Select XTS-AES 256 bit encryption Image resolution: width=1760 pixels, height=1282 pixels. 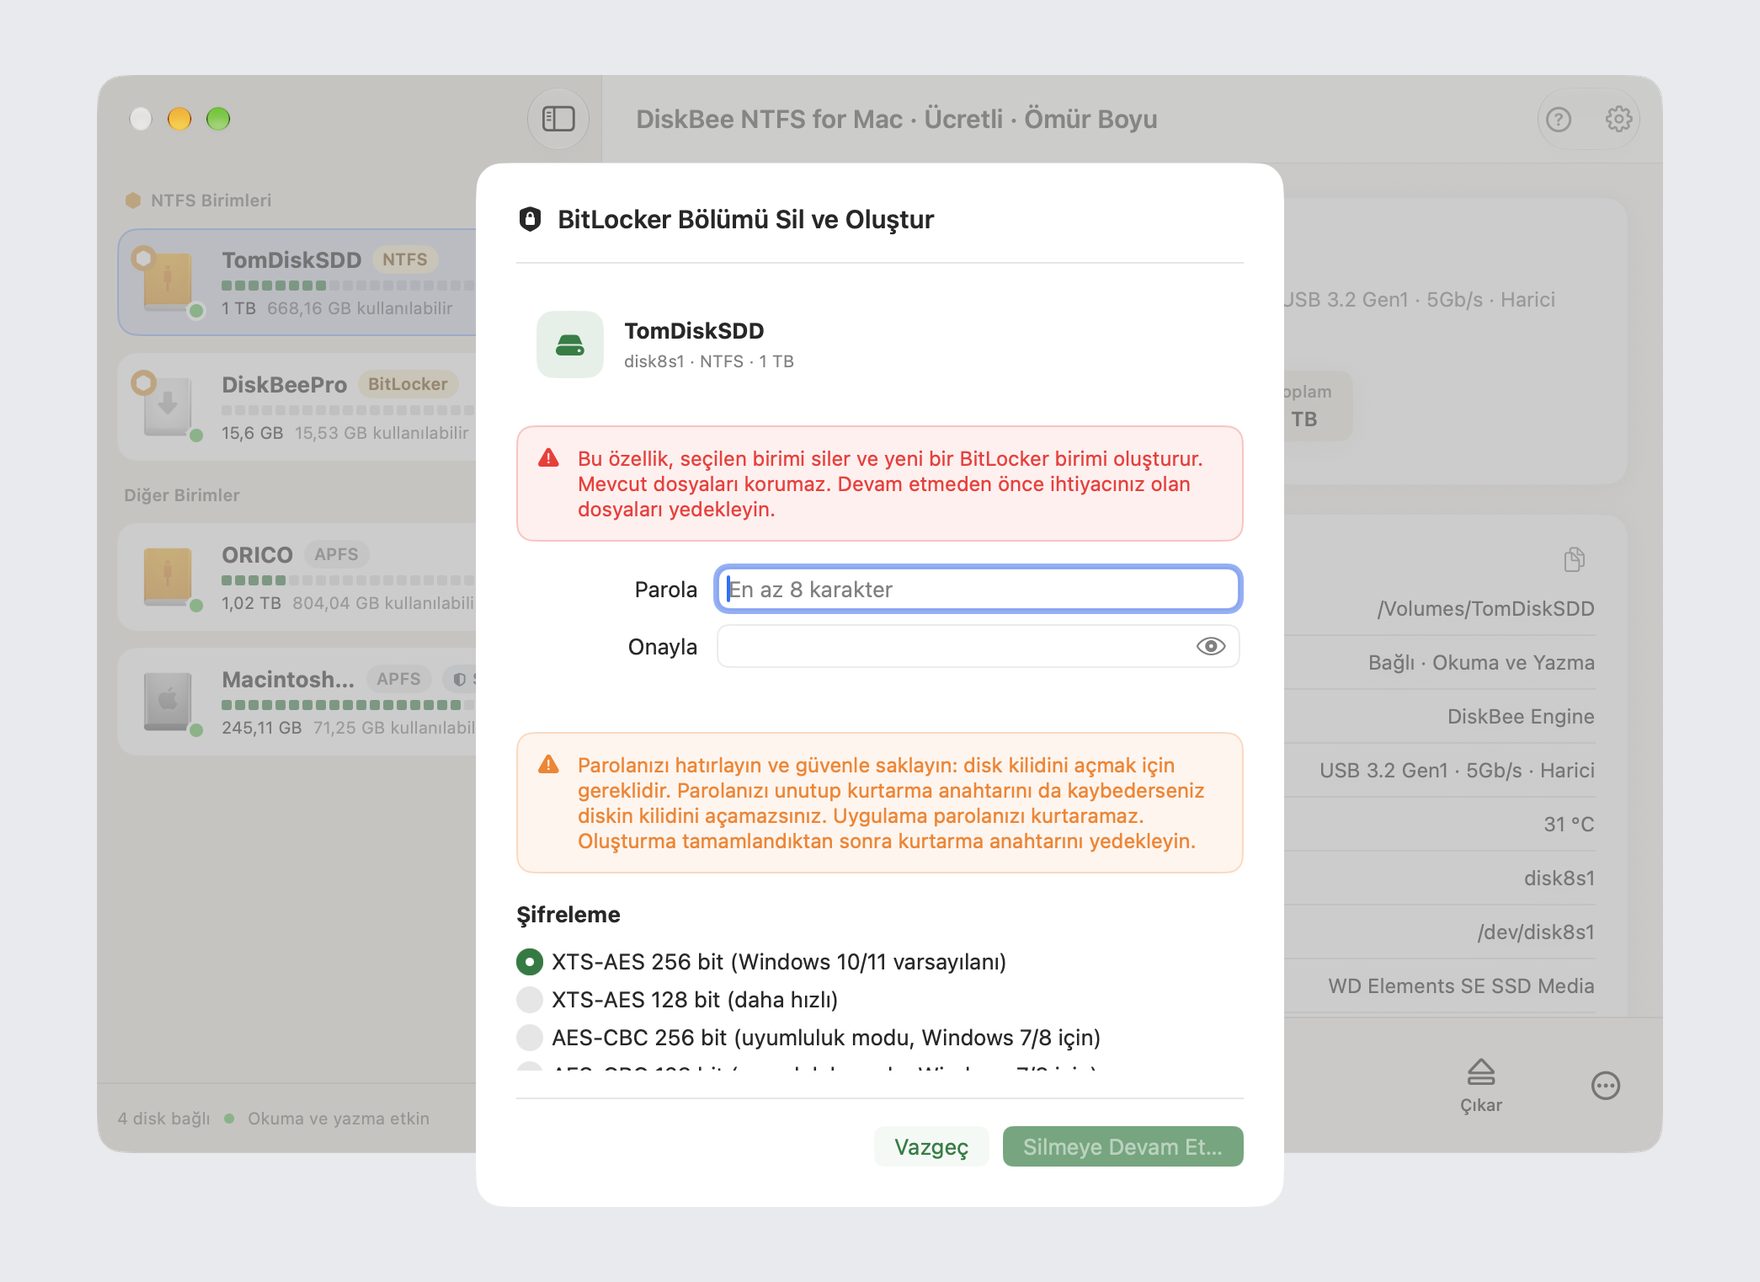529,962
